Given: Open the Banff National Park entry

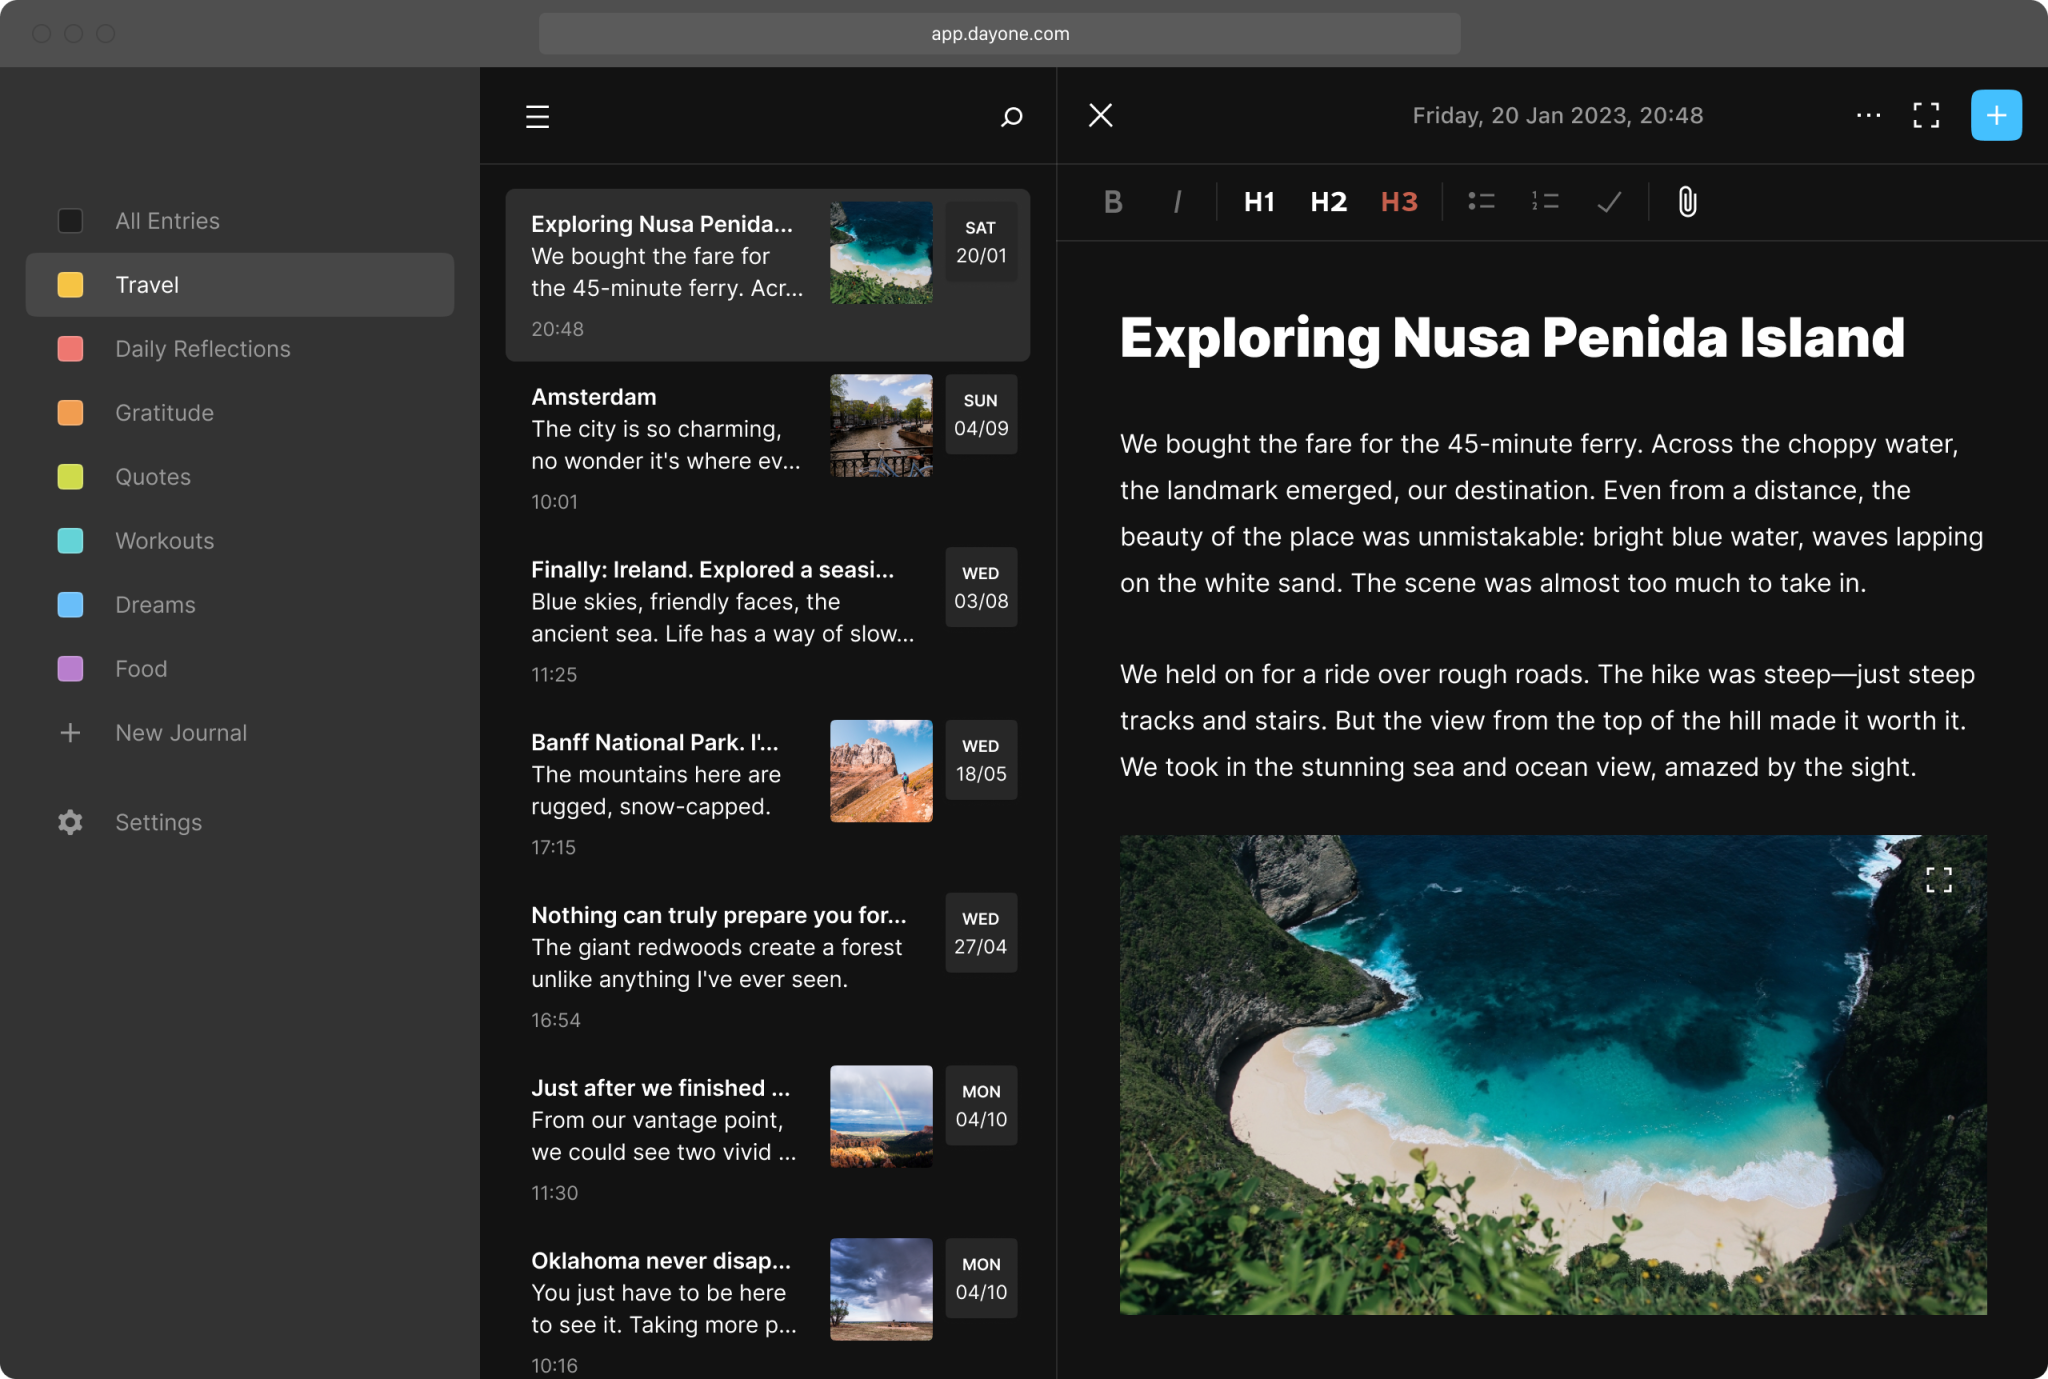Looking at the screenshot, I should click(x=767, y=794).
